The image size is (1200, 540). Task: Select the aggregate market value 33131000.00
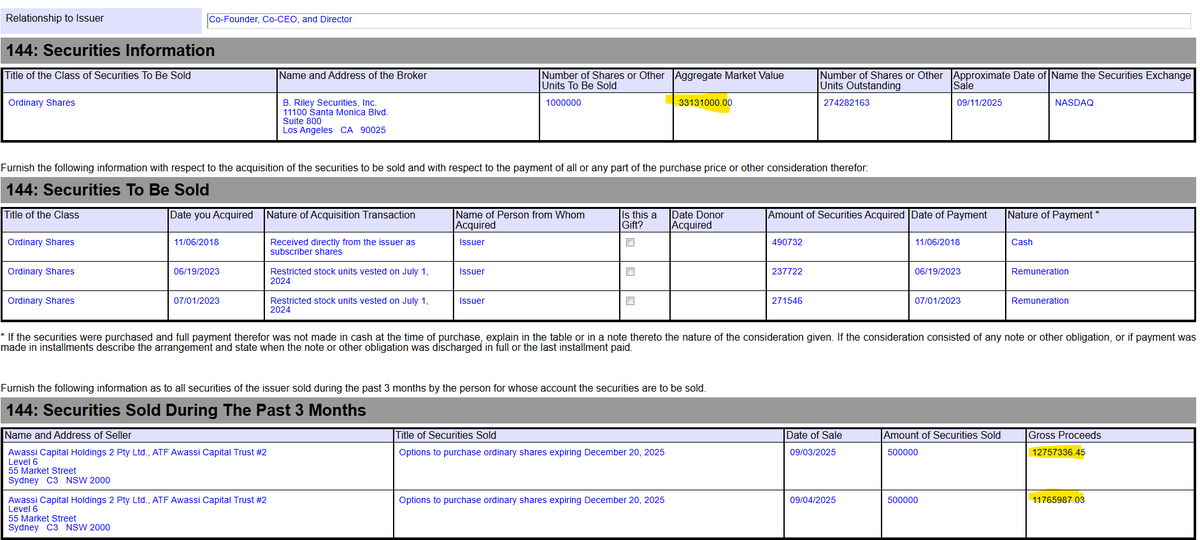705,103
